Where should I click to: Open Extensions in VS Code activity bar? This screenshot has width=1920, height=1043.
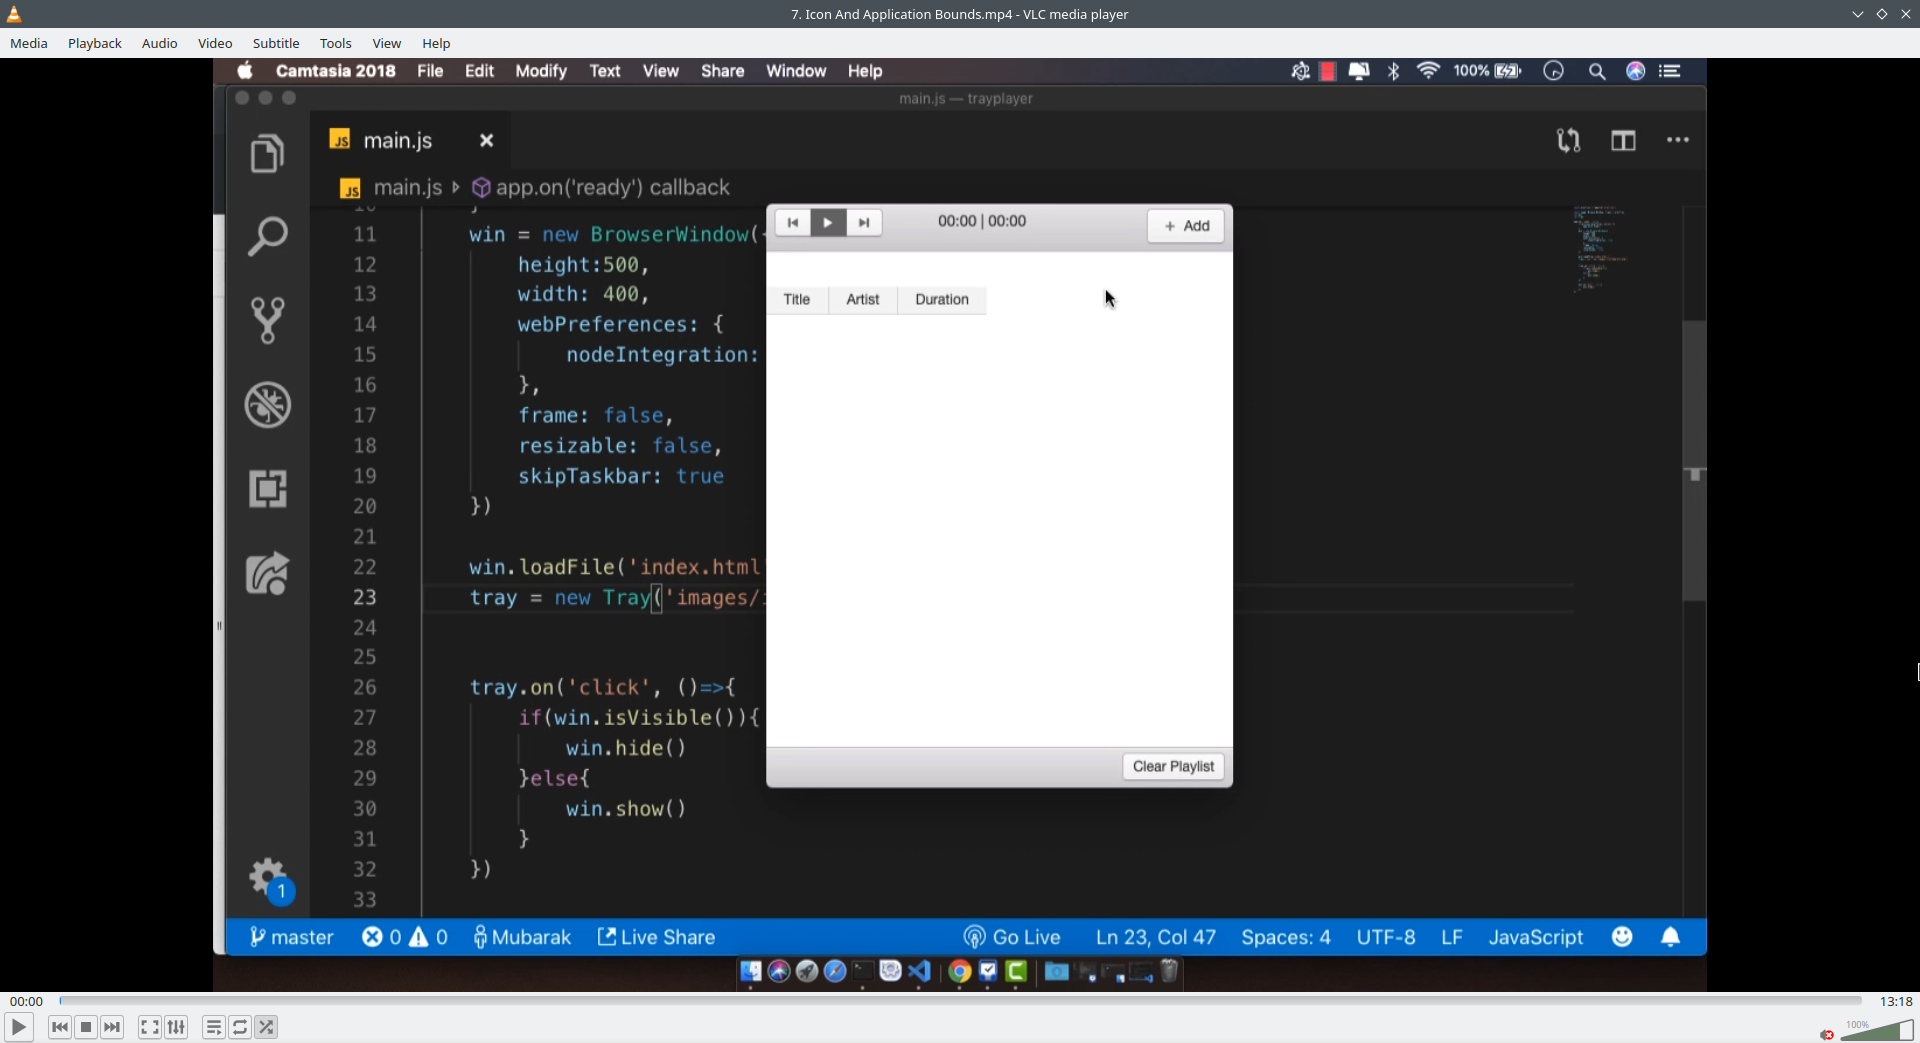[267, 489]
